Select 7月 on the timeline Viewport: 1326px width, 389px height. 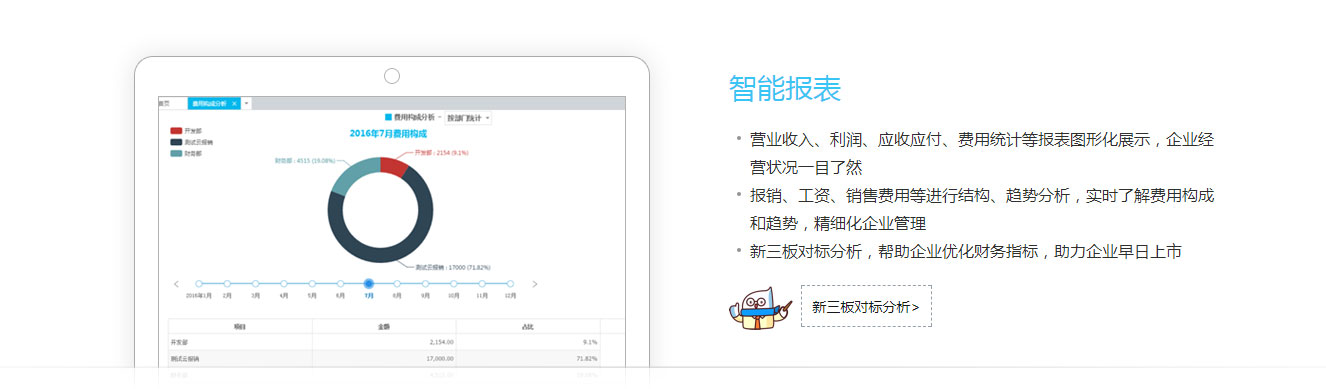[x=369, y=285]
